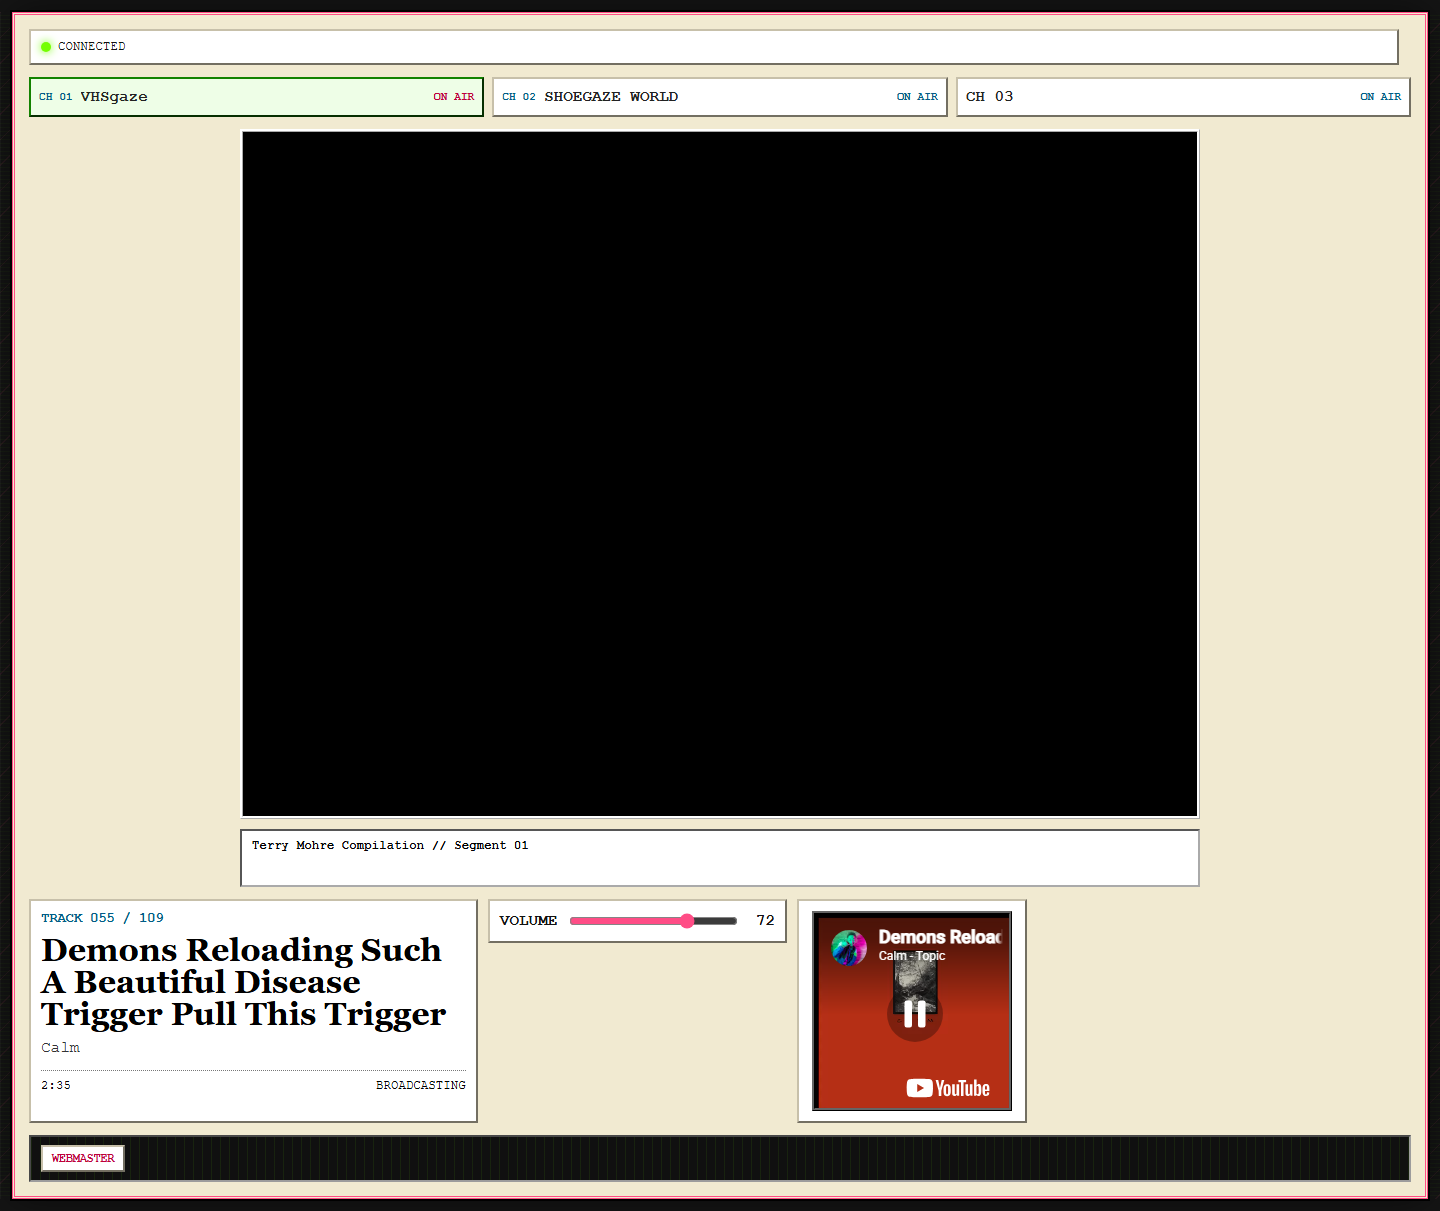Click the BROADCASTING status text
The width and height of the screenshot is (1440, 1211).
tap(421, 1085)
